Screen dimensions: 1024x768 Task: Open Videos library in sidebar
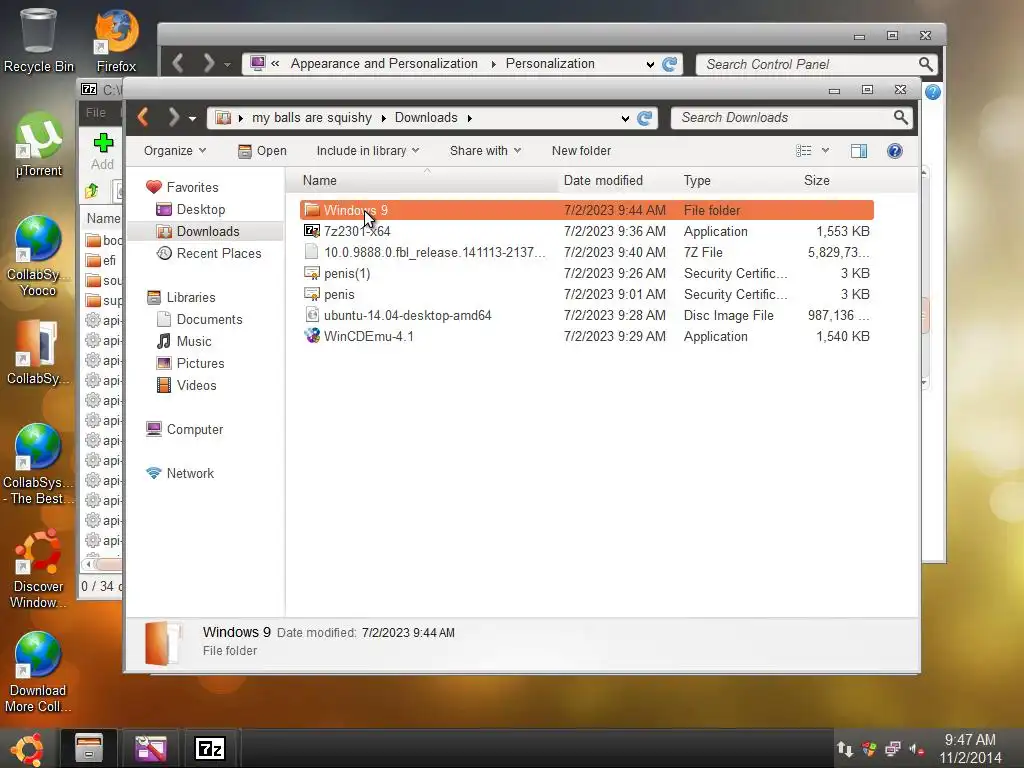(x=196, y=385)
